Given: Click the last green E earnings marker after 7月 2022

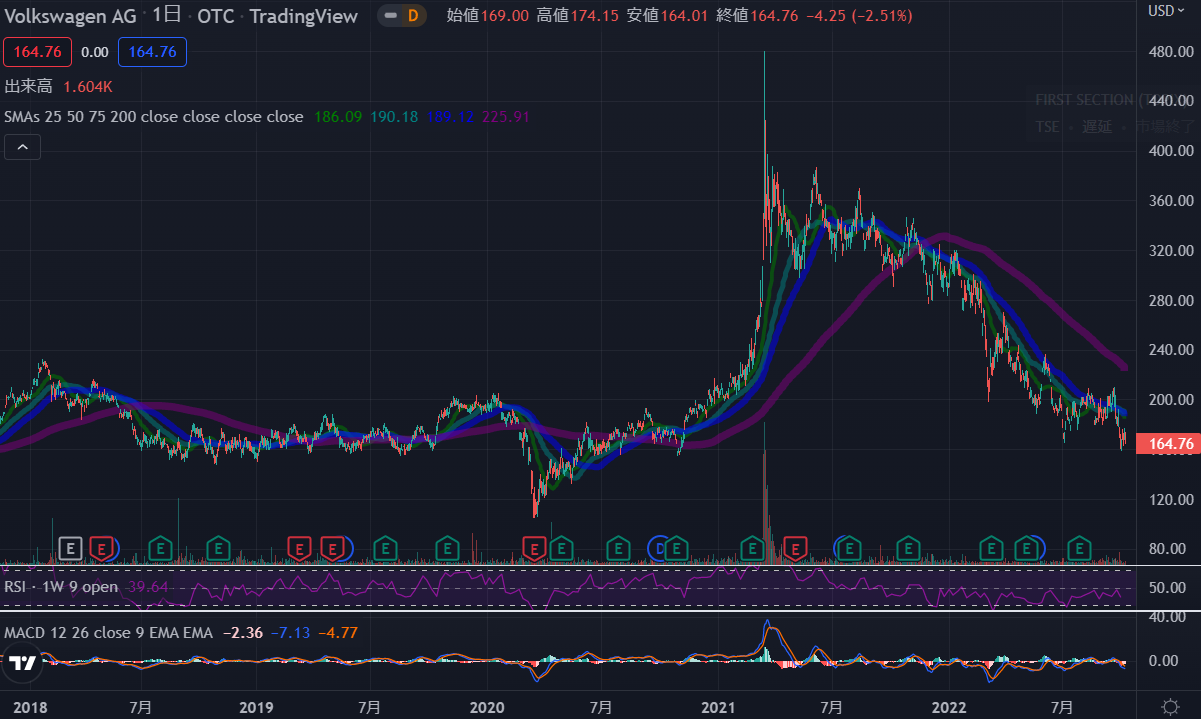Looking at the screenshot, I should [x=1079, y=547].
